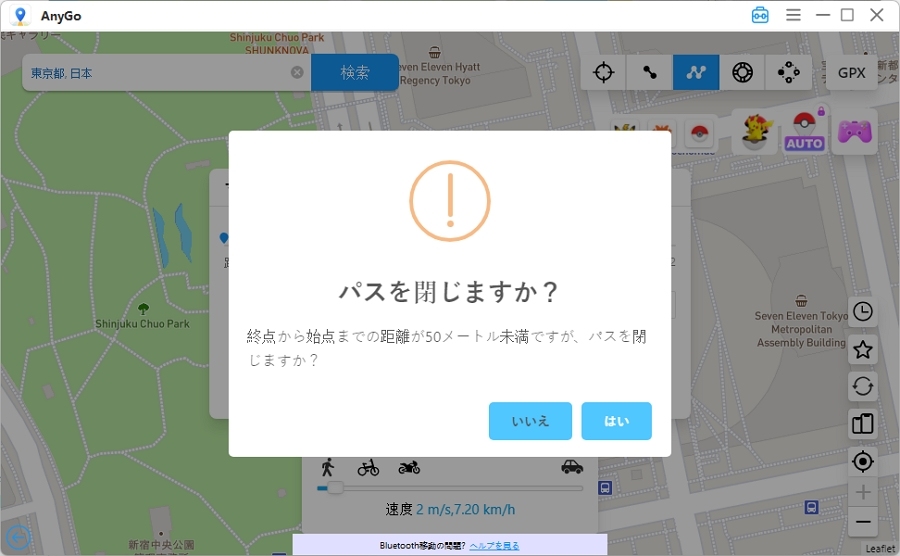
Task: Open the title bar toolbox robot icon
Action: point(760,15)
